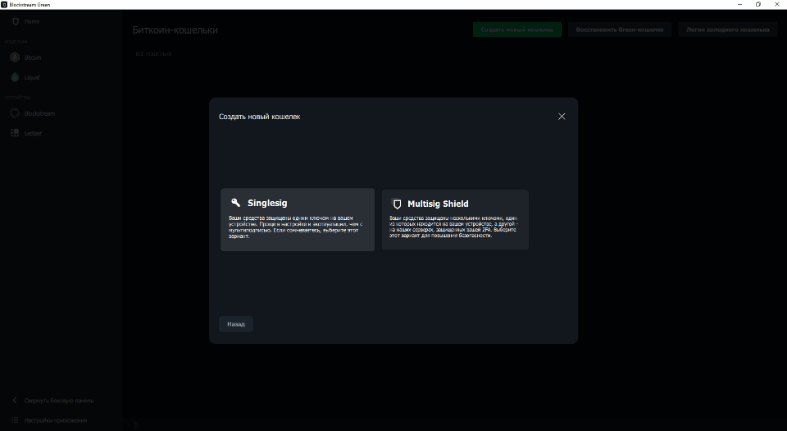This screenshot has height=431, width=787.
Task: Maximize the Blockstream Green window
Action: [758, 5]
